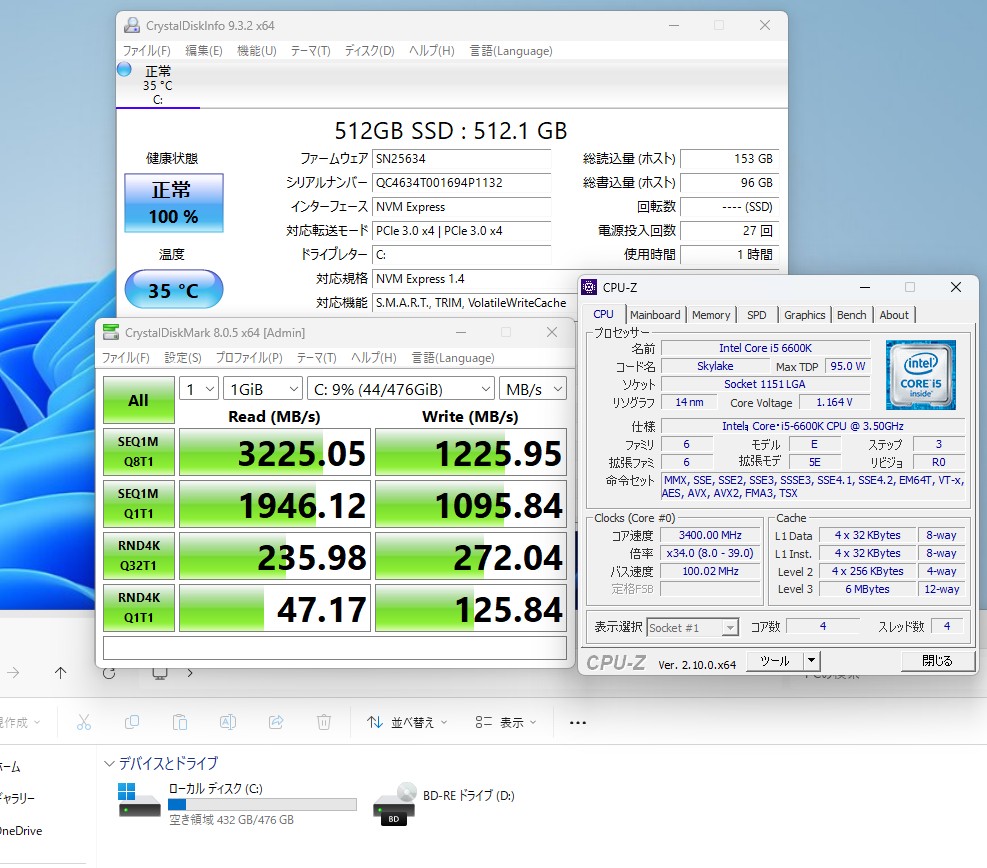The width and height of the screenshot is (987, 868).
Task: Open ファイル(F) menu in CrystalDiskInfo
Action: click(x=146, y=50)
